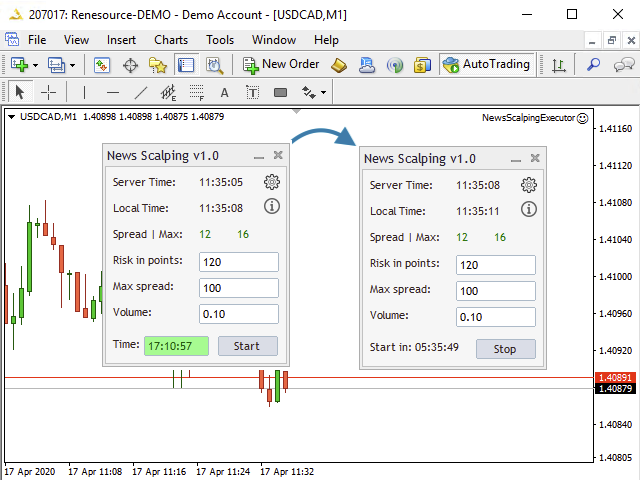Click the chart shift bars icon
640x480 pixels.
[559, 65]
